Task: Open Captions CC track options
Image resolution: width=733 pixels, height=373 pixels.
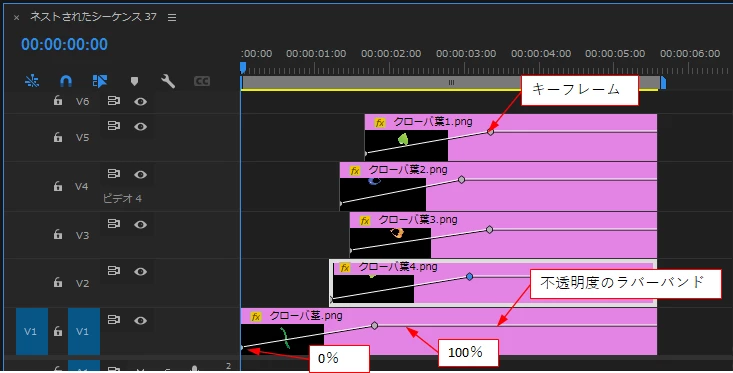Action: [x=201, y=81]
